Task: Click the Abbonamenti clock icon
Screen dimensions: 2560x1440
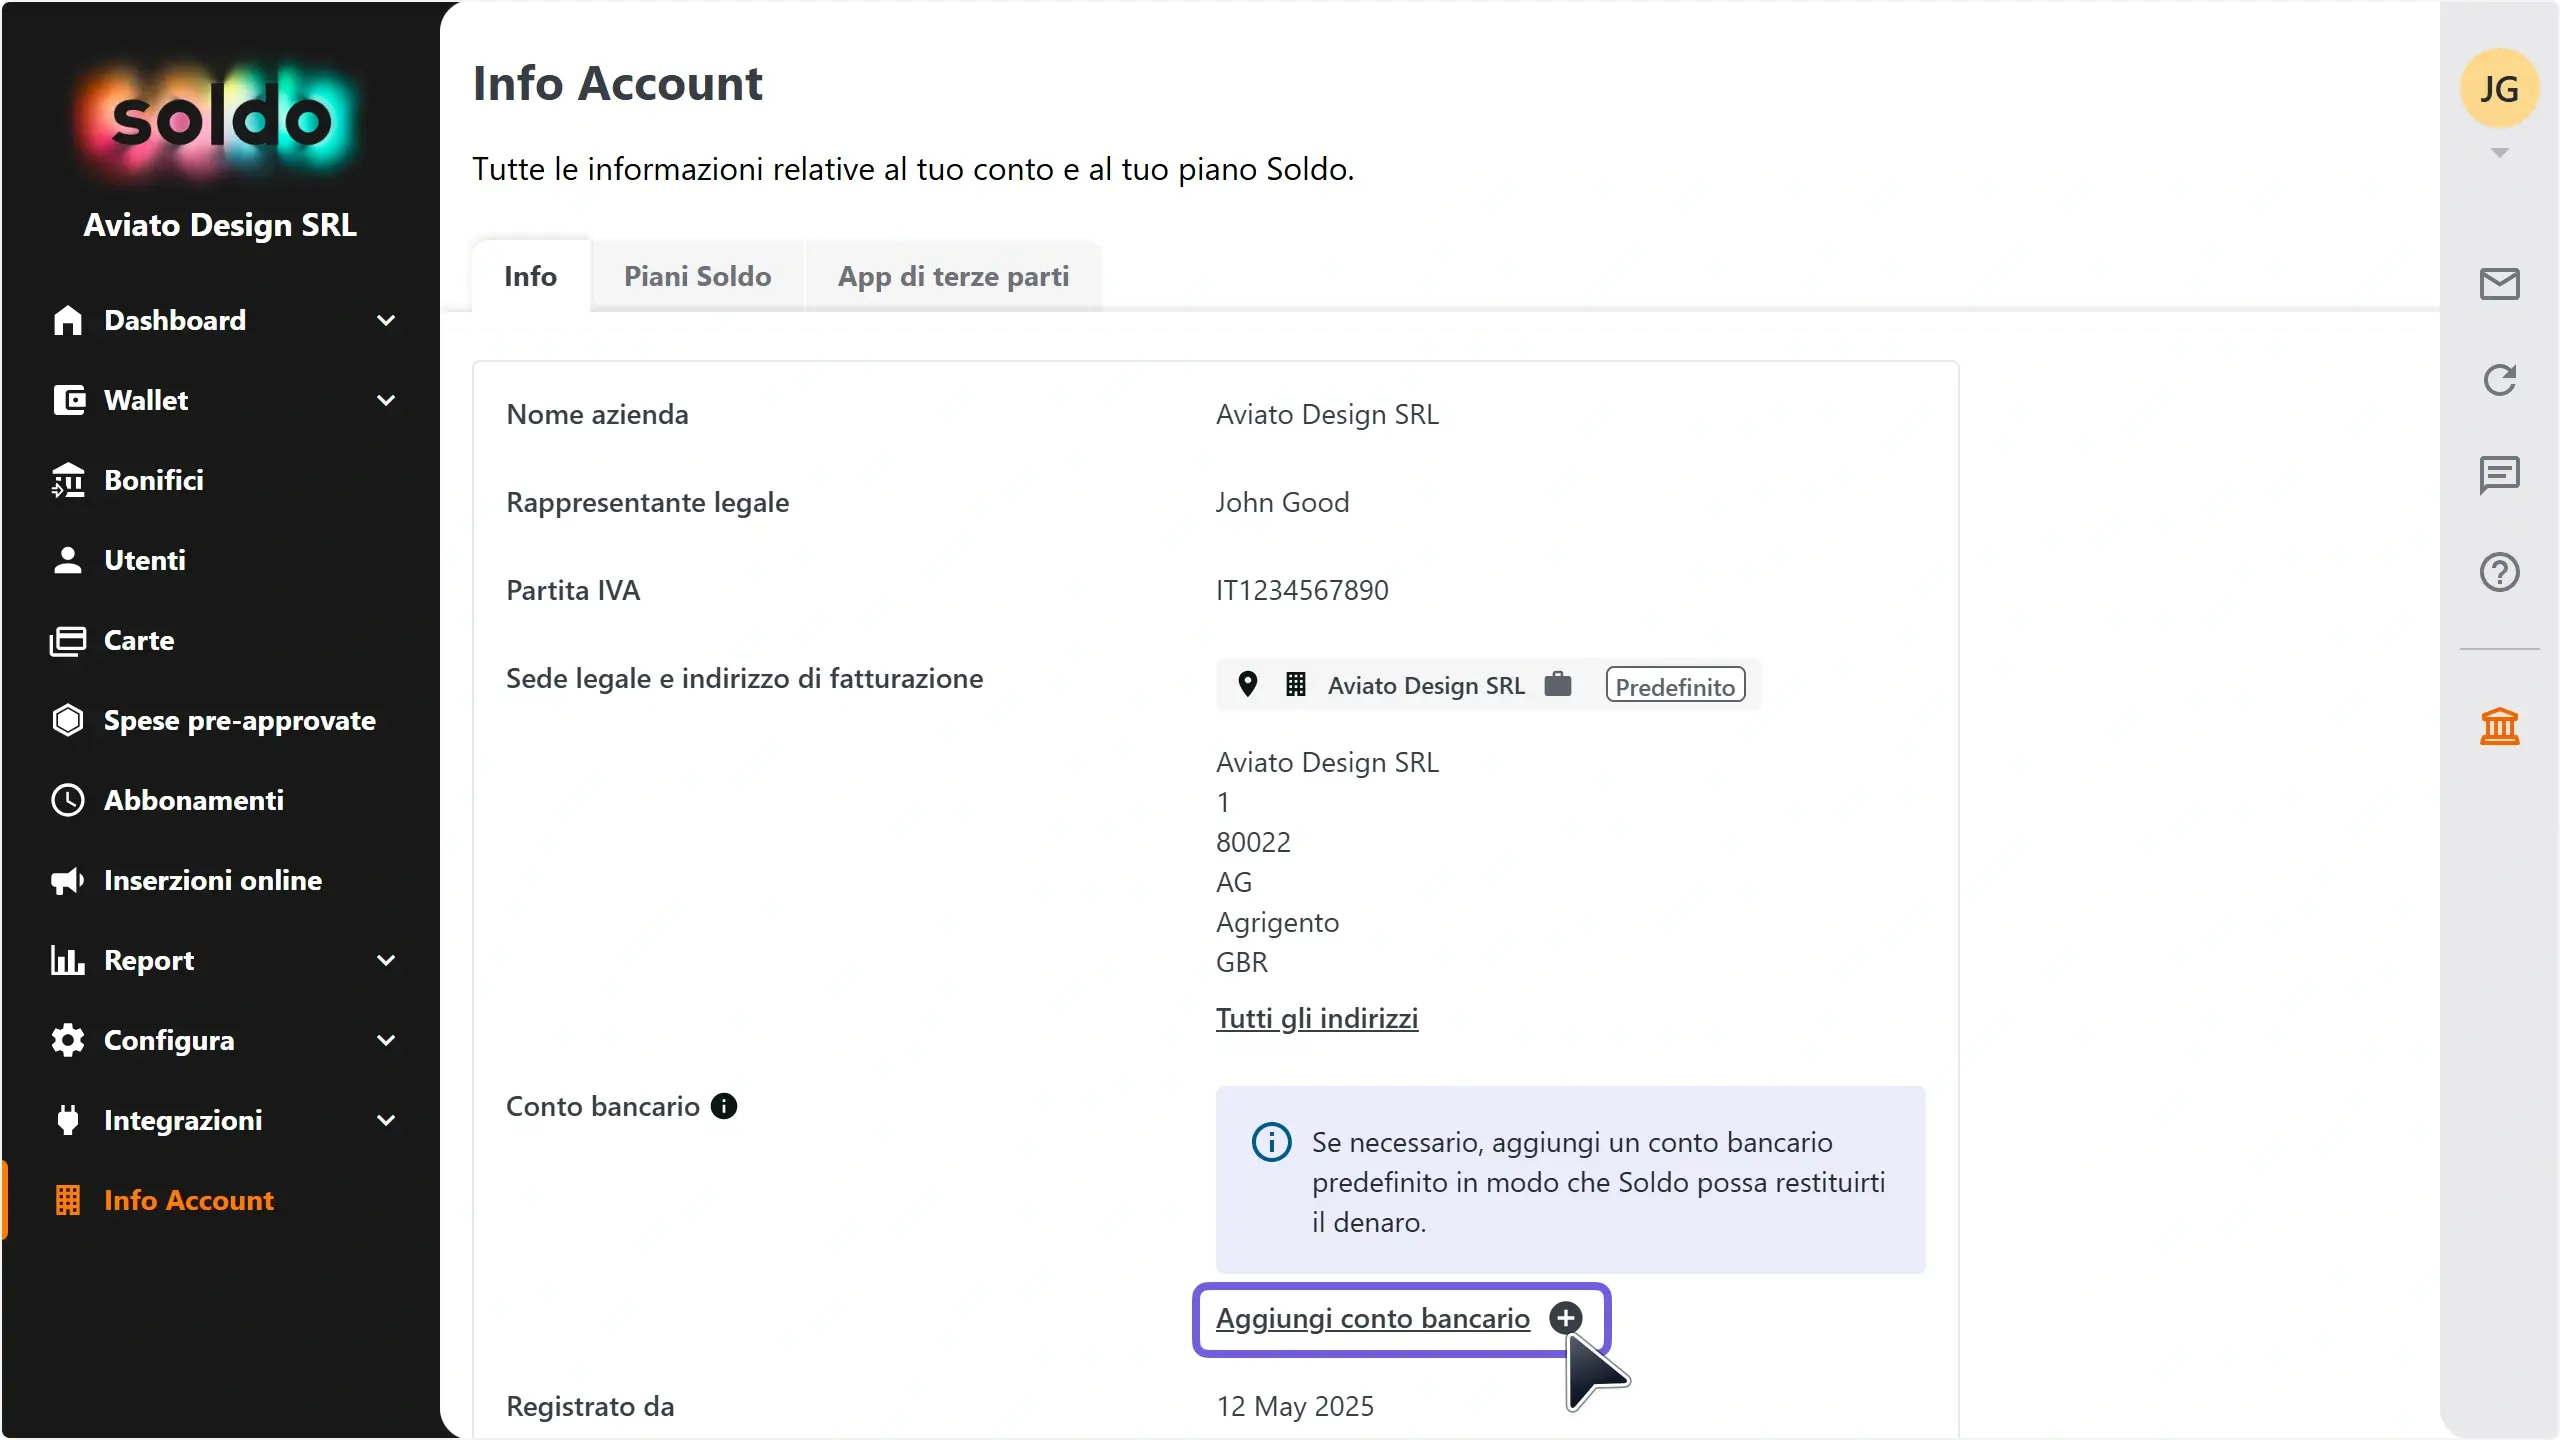Action: [67, 800]
